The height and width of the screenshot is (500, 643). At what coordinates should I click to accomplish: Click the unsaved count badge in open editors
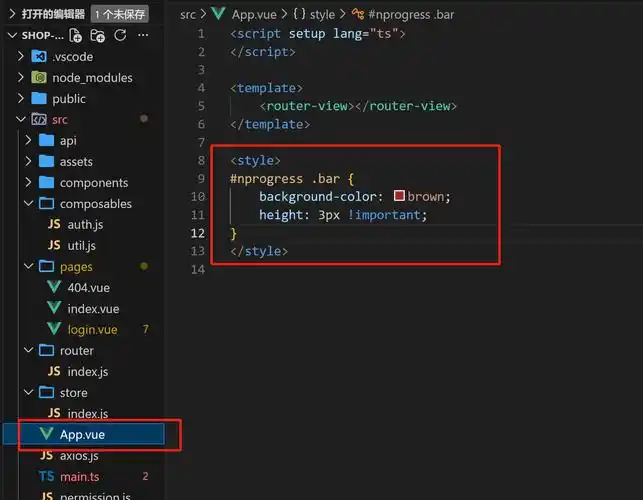pyautogui.click(x=120, y=14)
